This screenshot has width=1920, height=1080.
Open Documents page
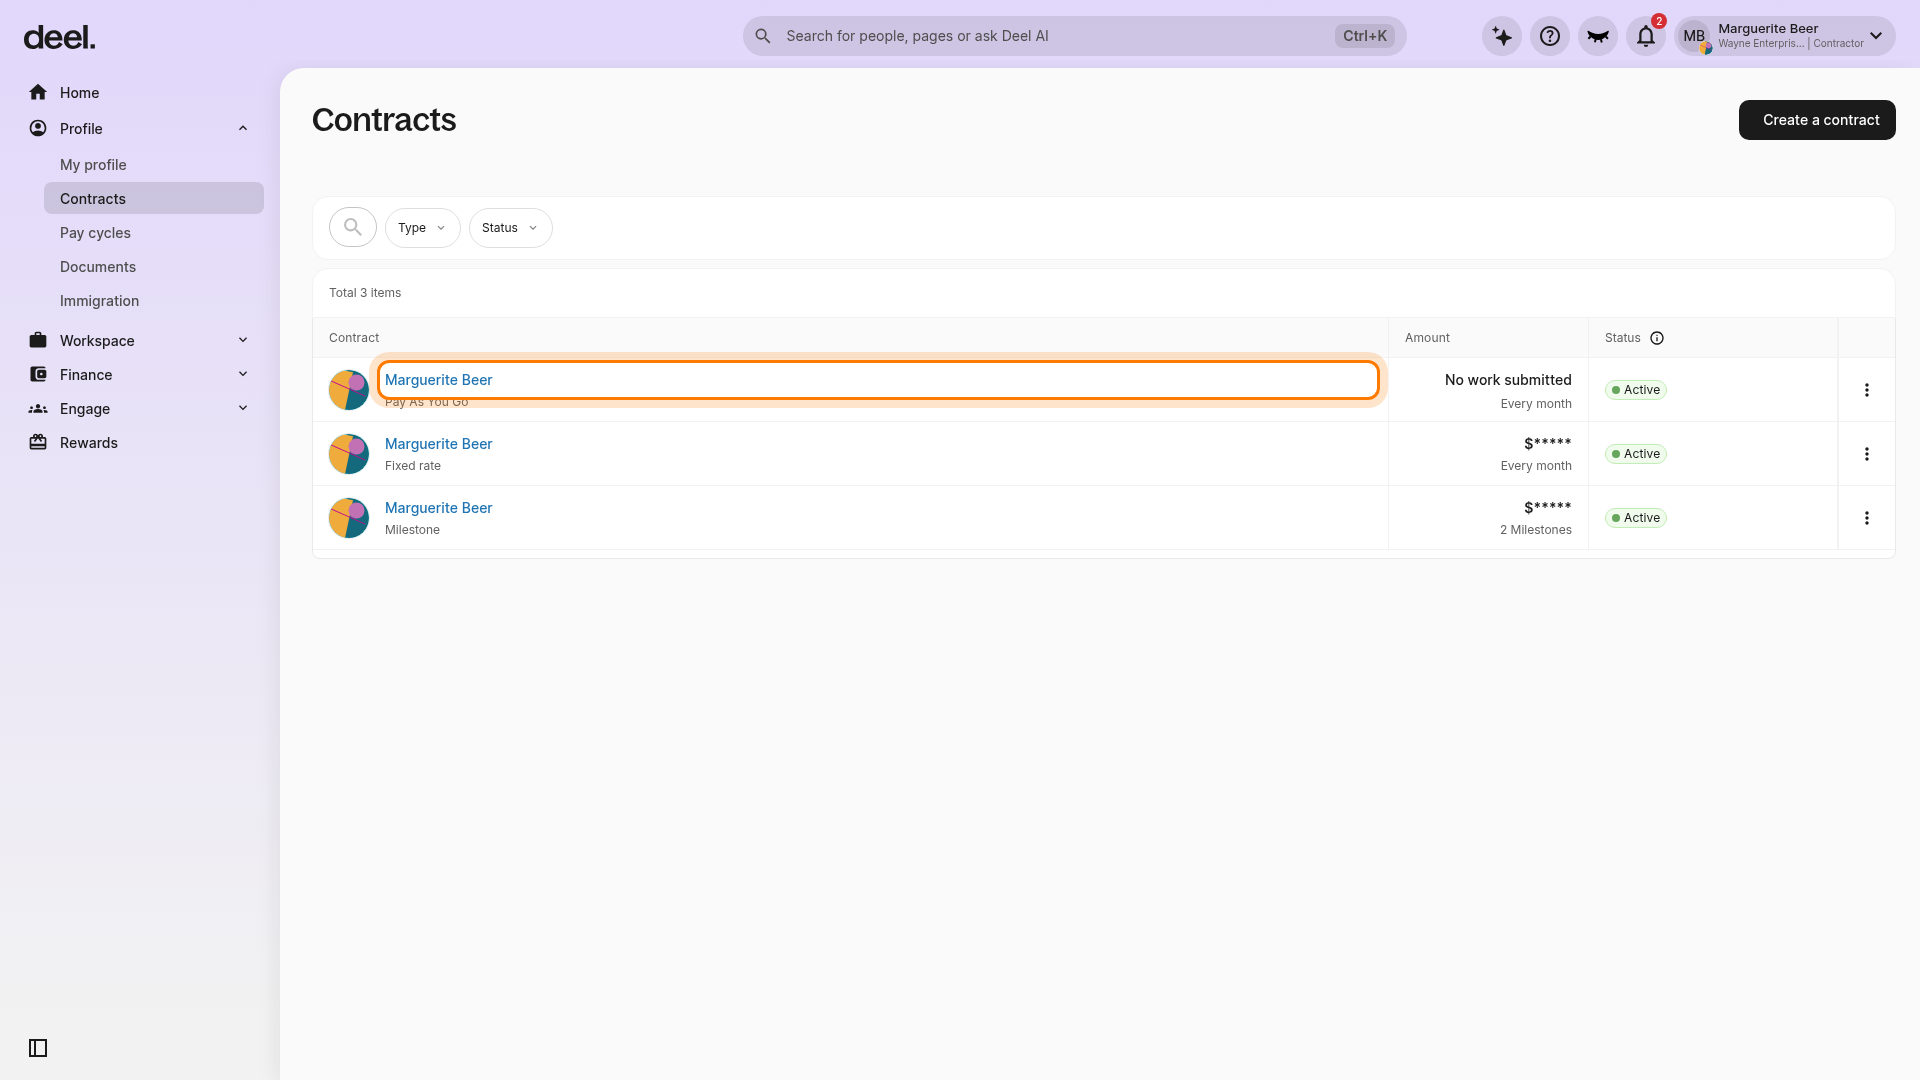coord(98,267)
